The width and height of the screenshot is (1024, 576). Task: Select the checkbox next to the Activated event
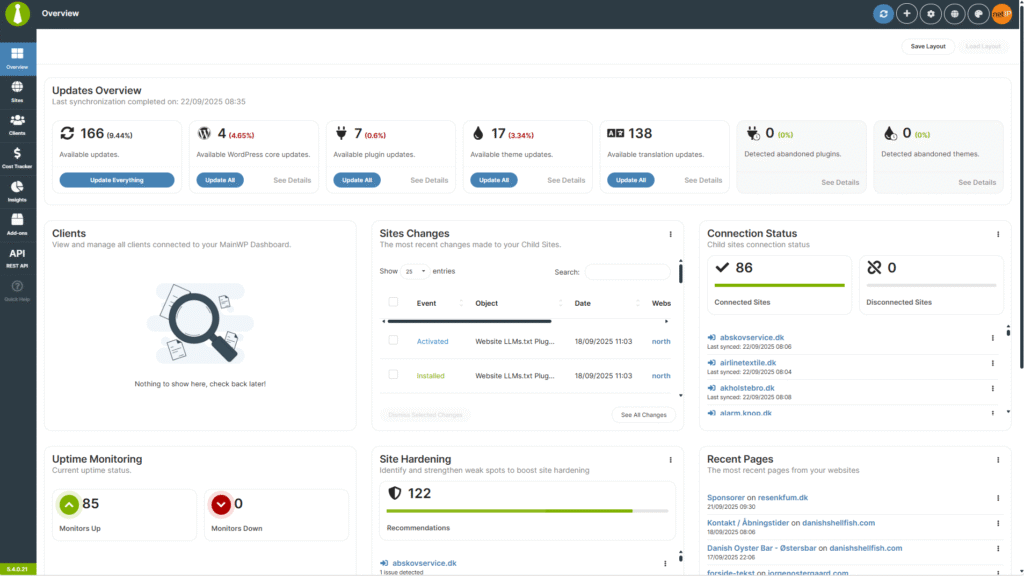point(393,341)
